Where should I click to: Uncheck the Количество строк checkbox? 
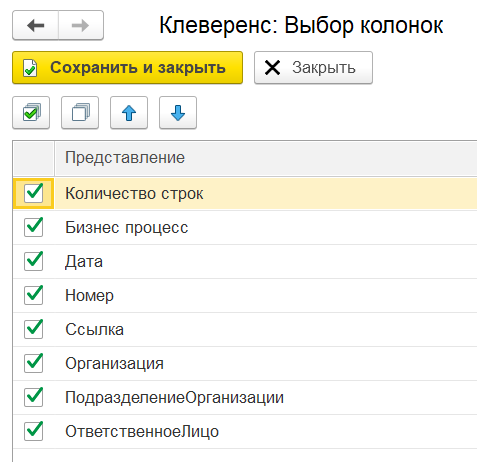coord(34,193)
